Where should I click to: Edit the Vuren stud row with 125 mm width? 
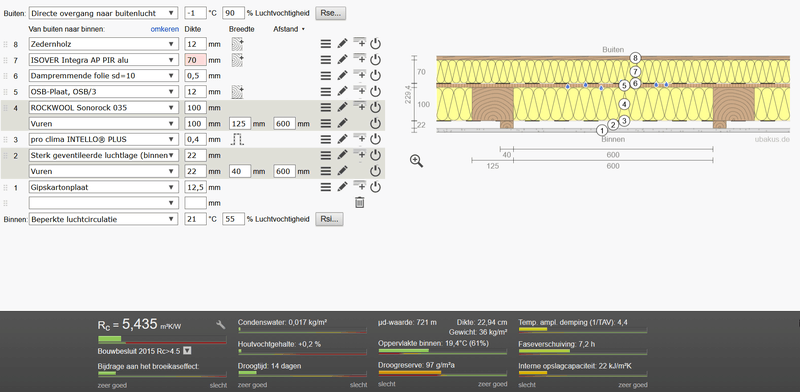click(342, 124)
